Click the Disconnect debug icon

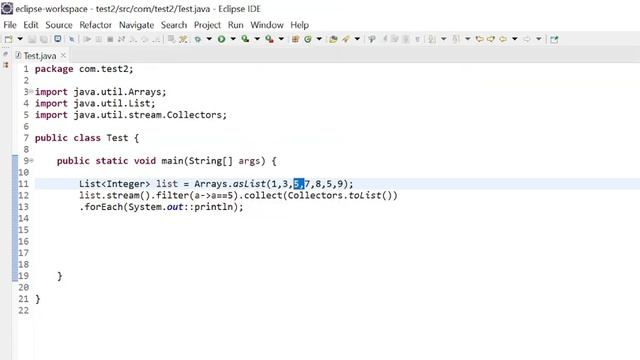[121, 39]
